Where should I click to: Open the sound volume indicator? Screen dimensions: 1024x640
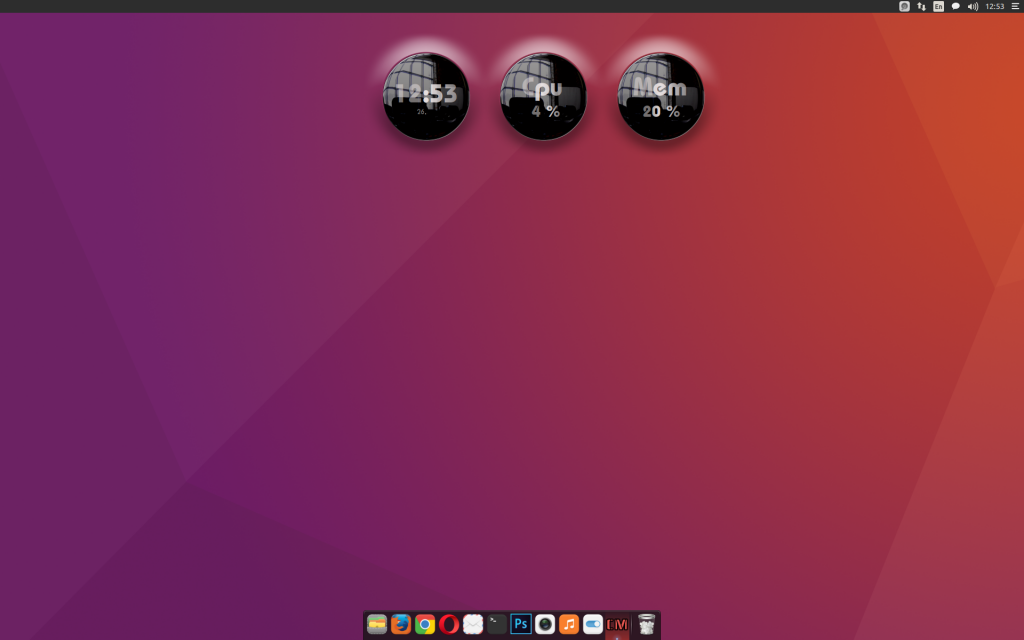[x=972, y=7]
